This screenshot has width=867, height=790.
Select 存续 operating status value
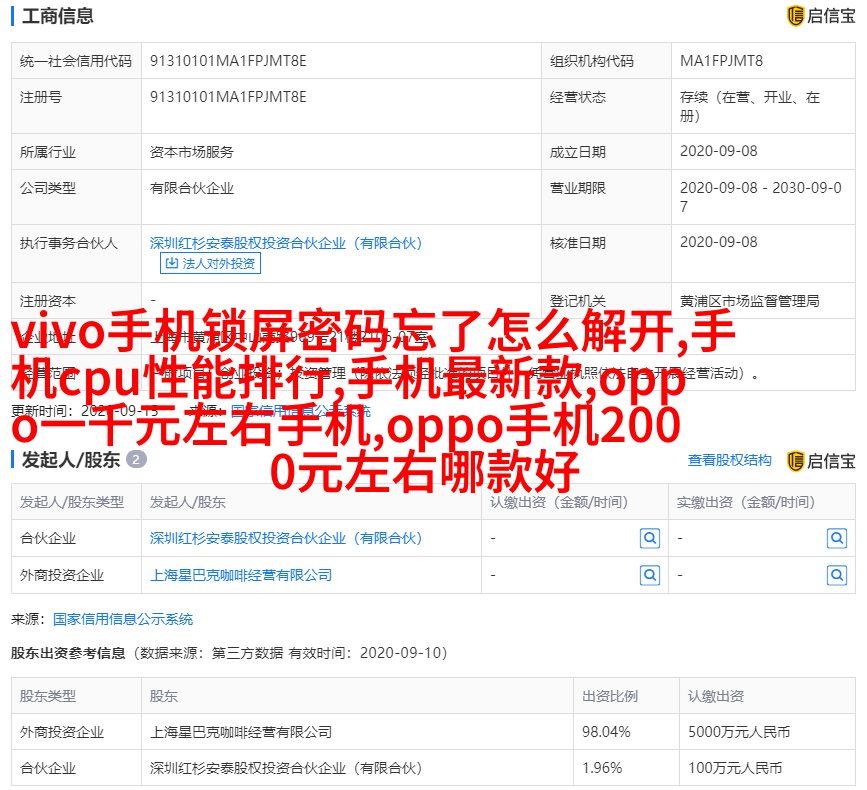pyautogui.click(x=750, y=106)
